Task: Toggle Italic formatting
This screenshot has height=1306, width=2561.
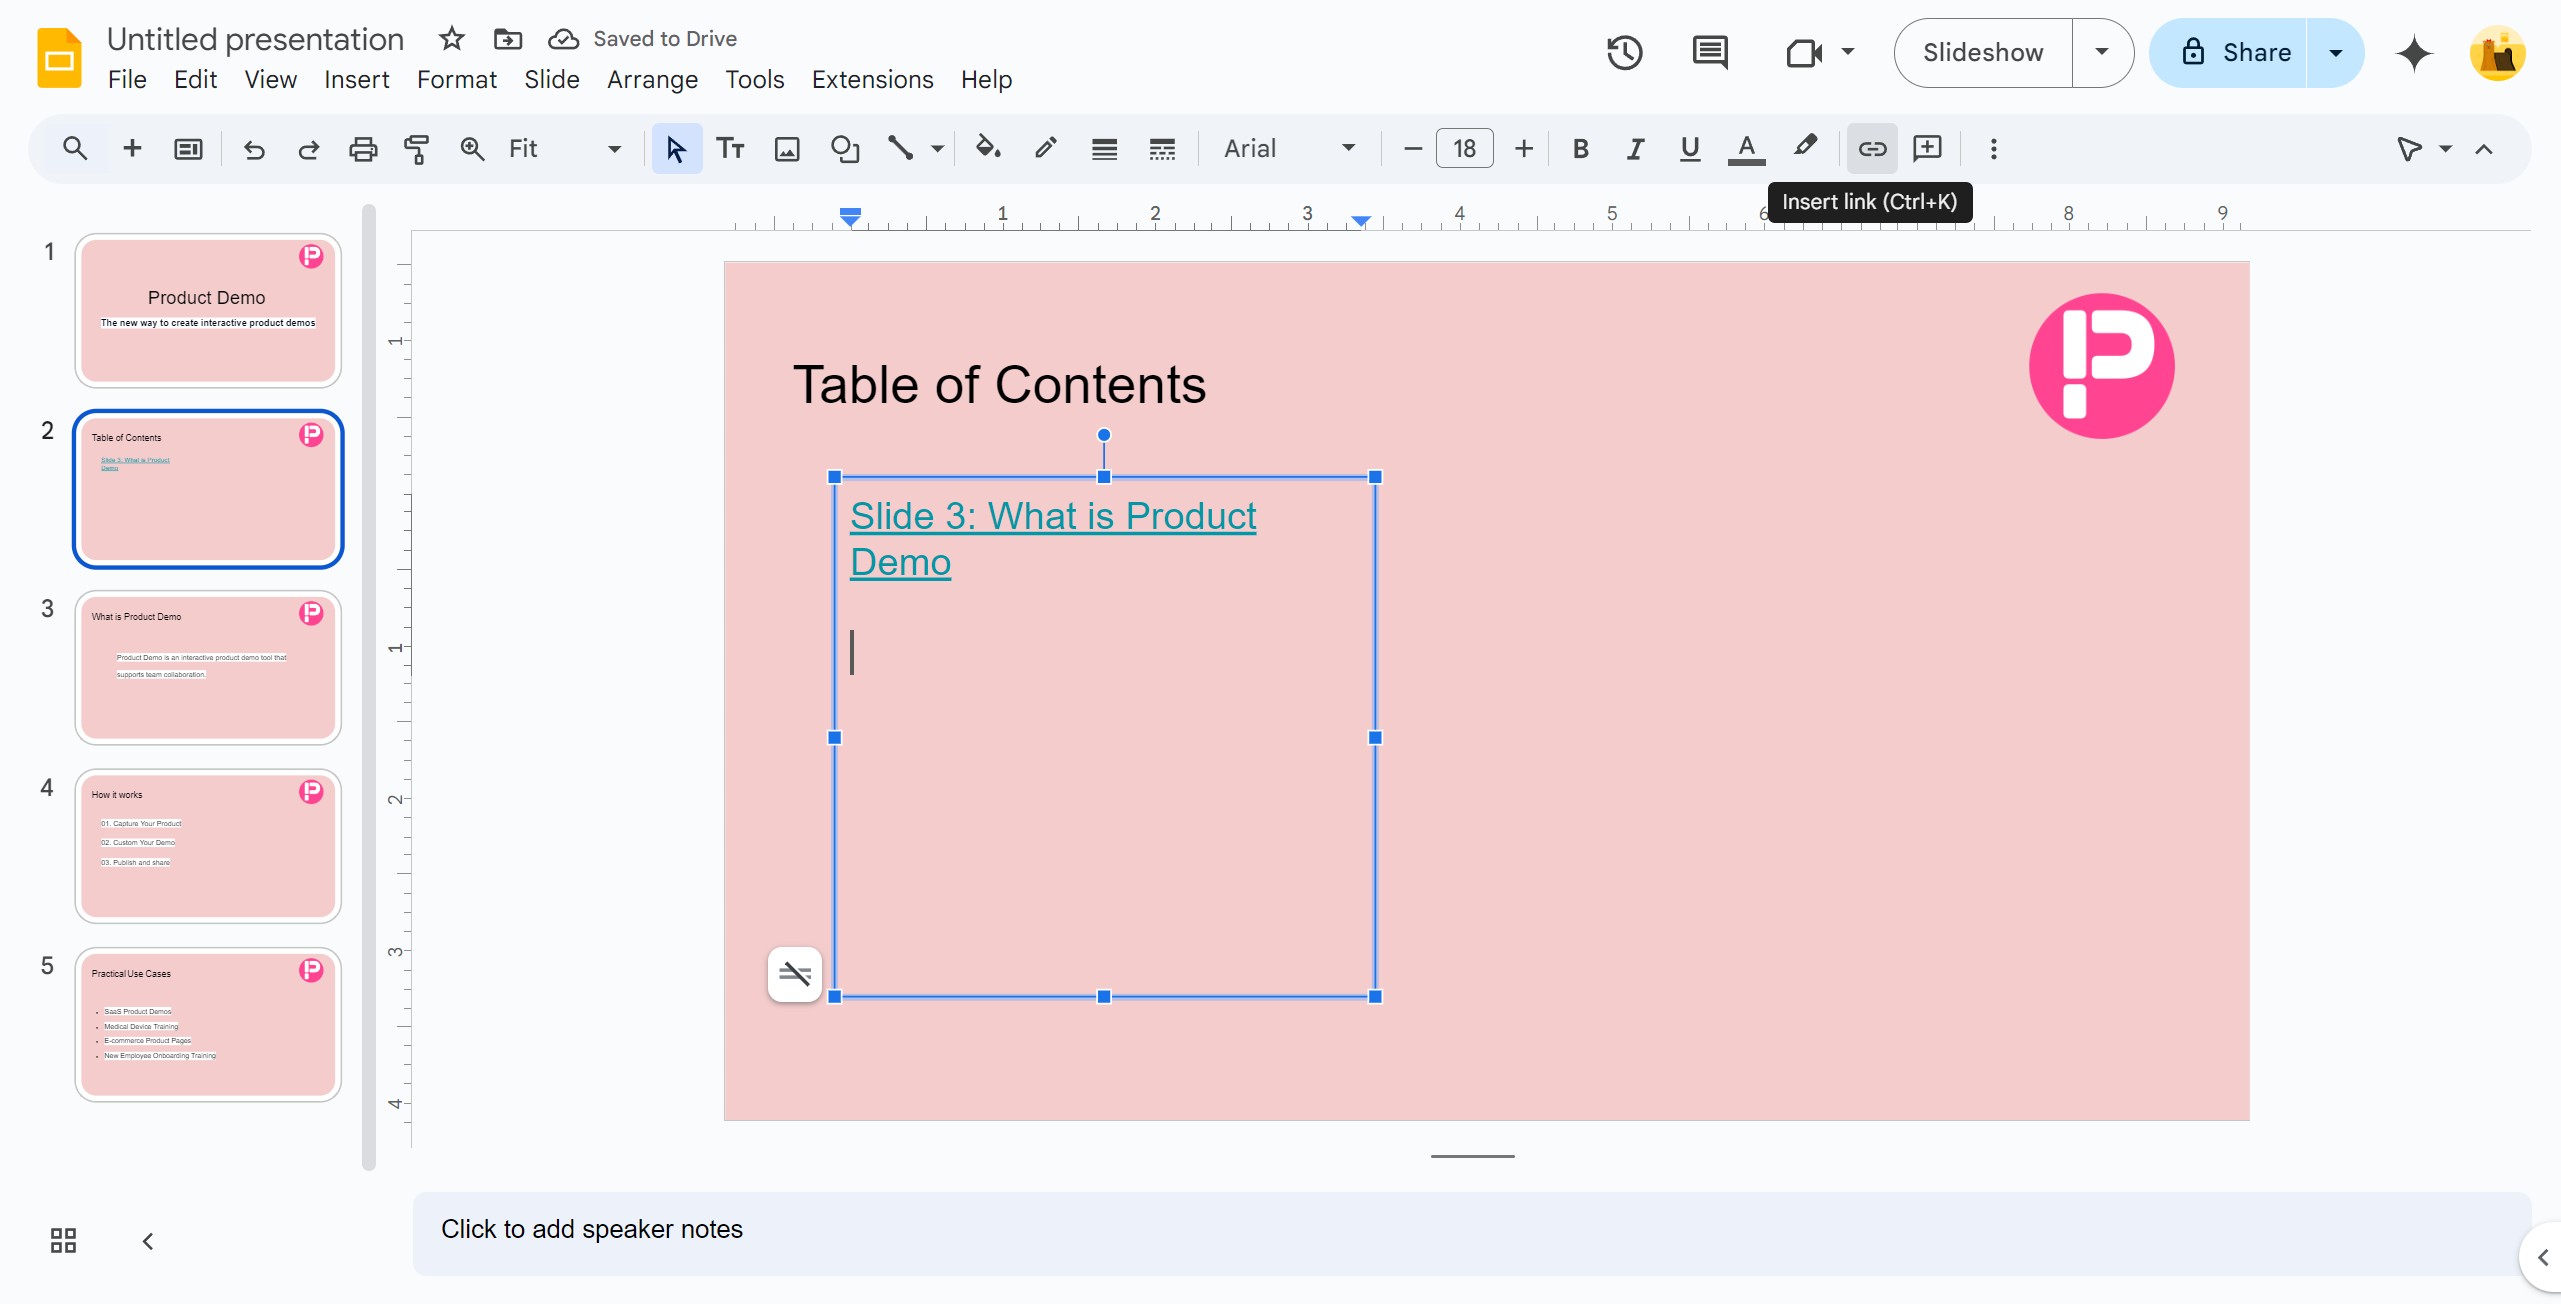Action: (1635, 149)
